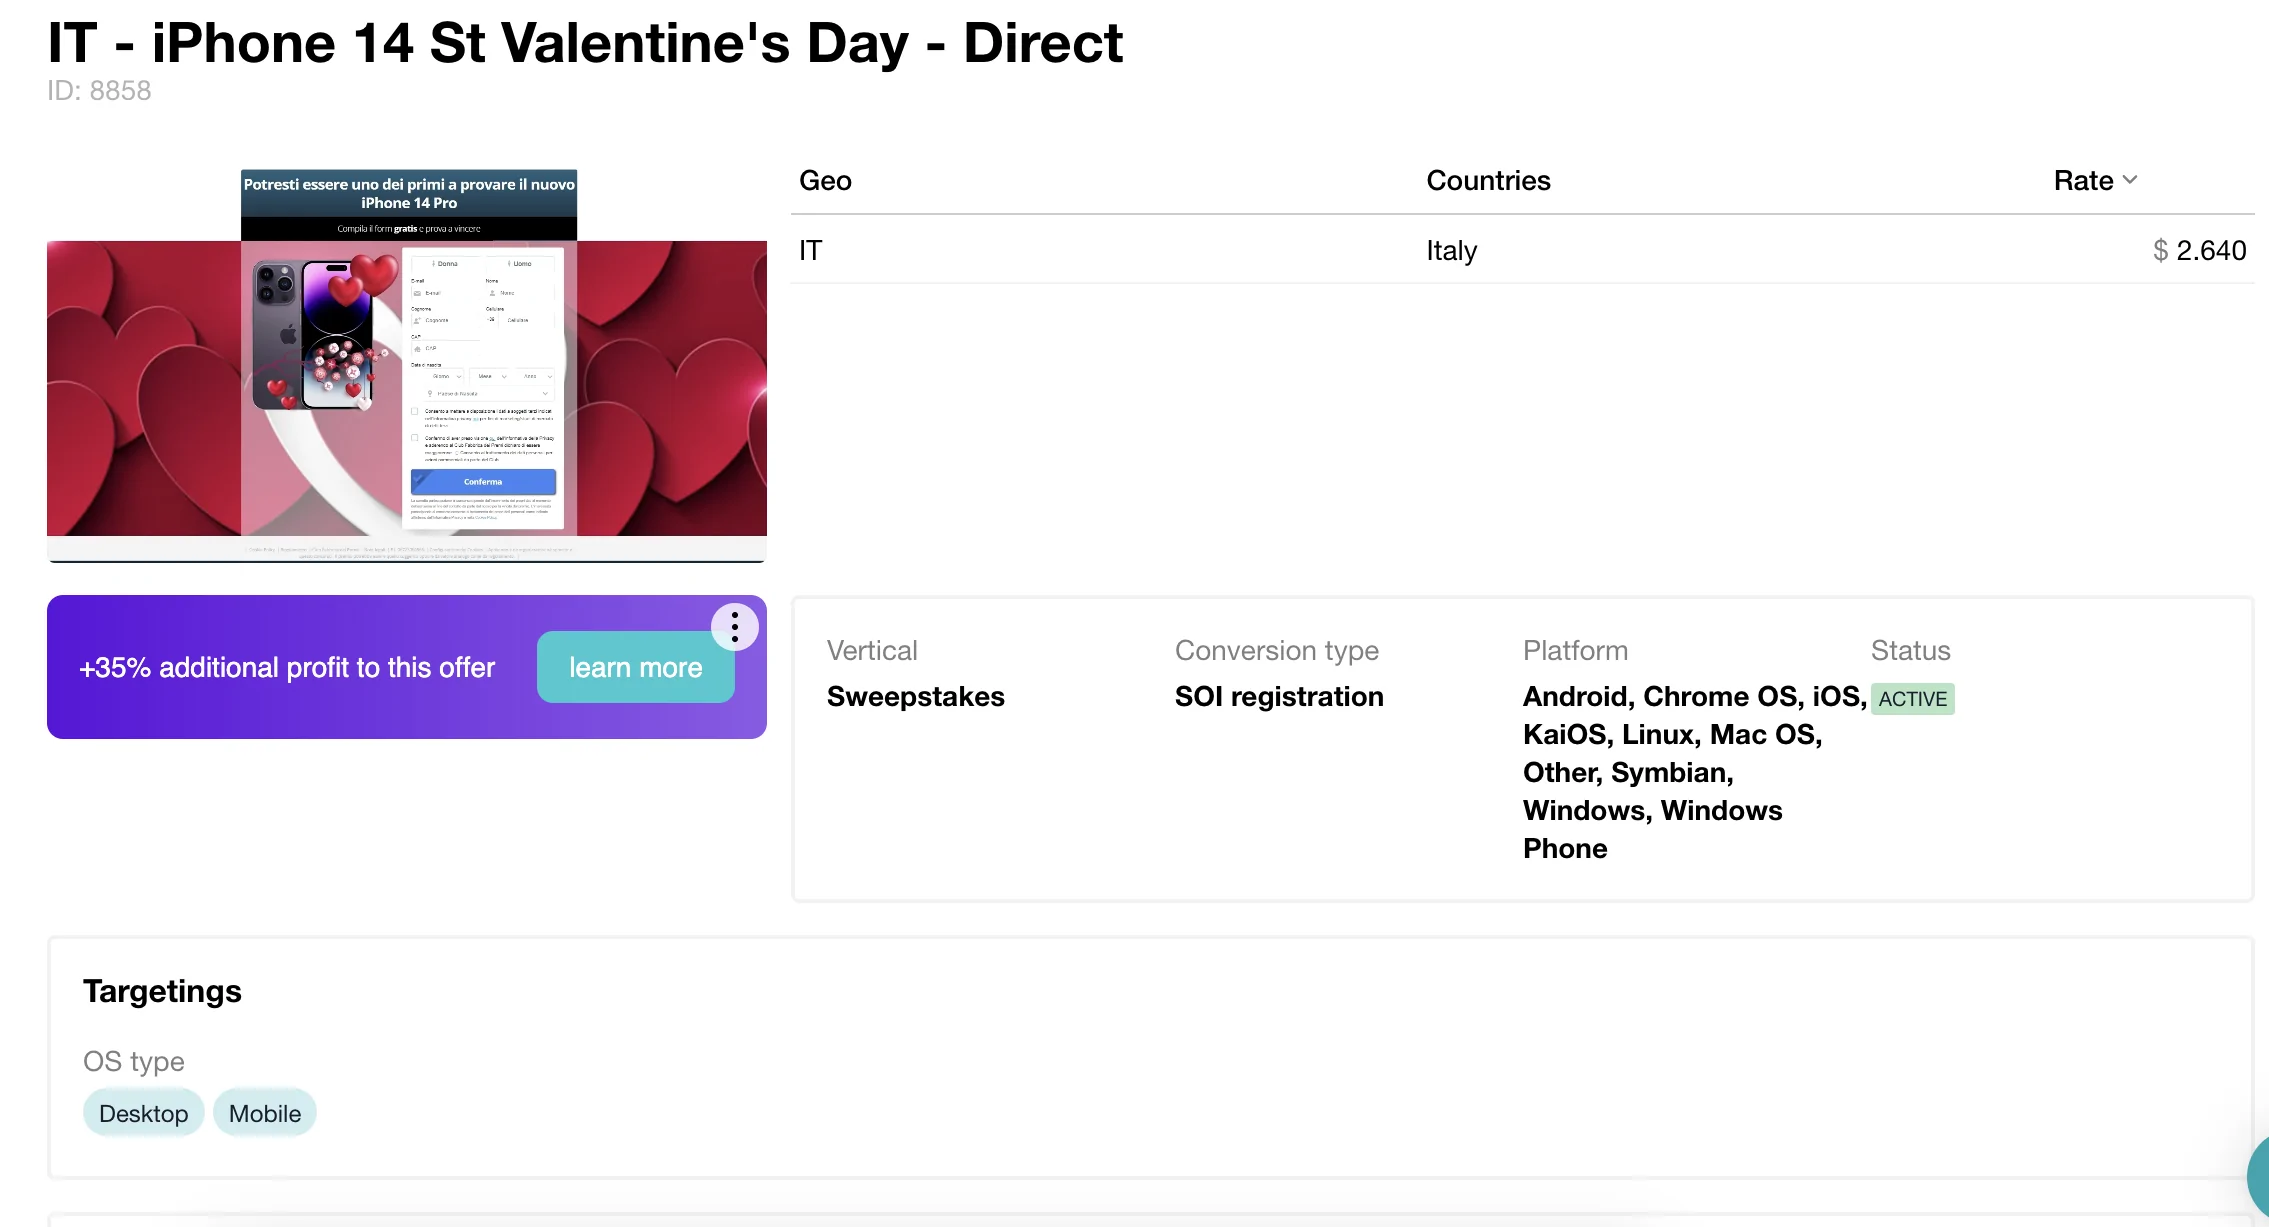Click the +35% additional profit banner text

[x=287, y=668]
